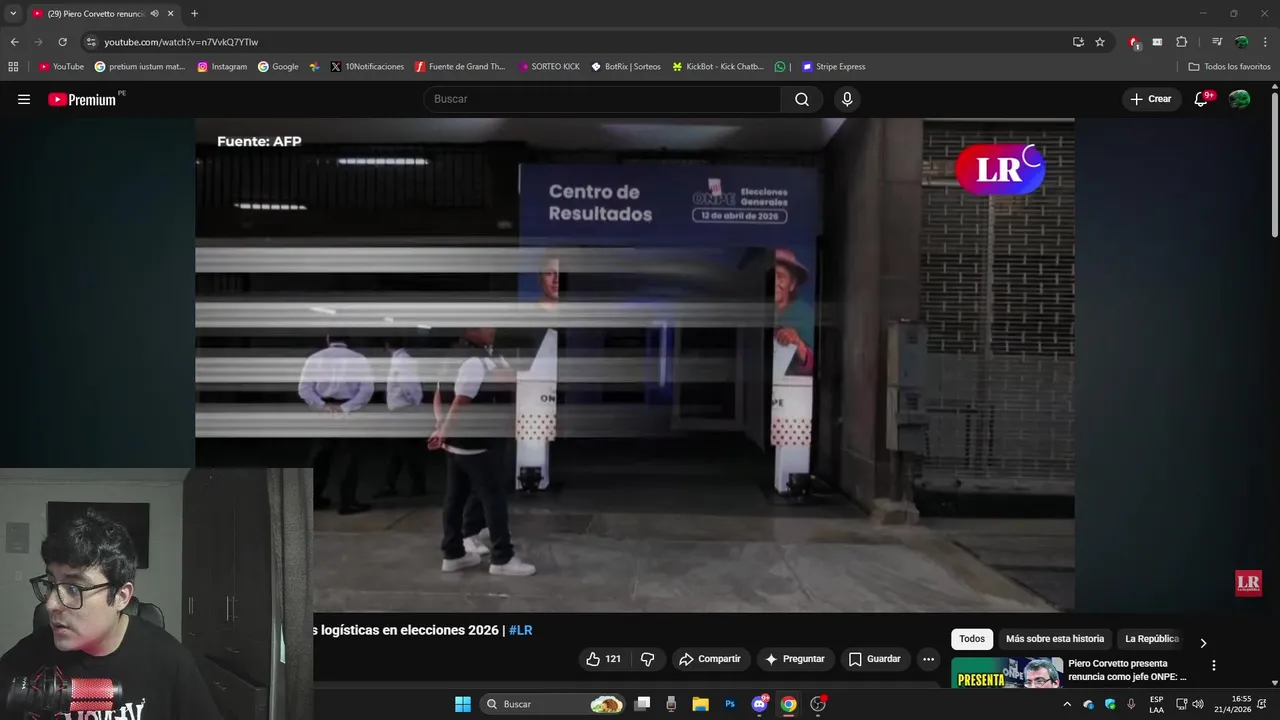Screen dimensions: 1280x720
Task: Open volume control in system tray
Action: pos(1198,704)
